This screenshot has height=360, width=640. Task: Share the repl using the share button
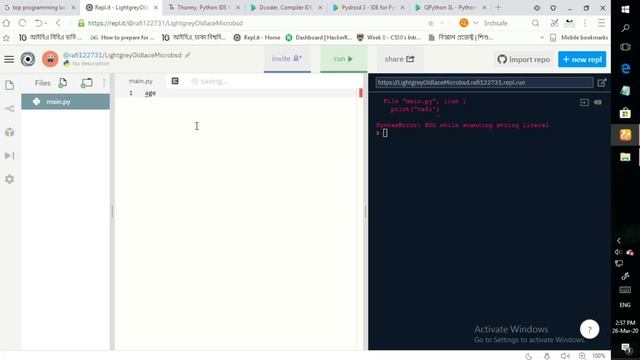click(399, 59)
